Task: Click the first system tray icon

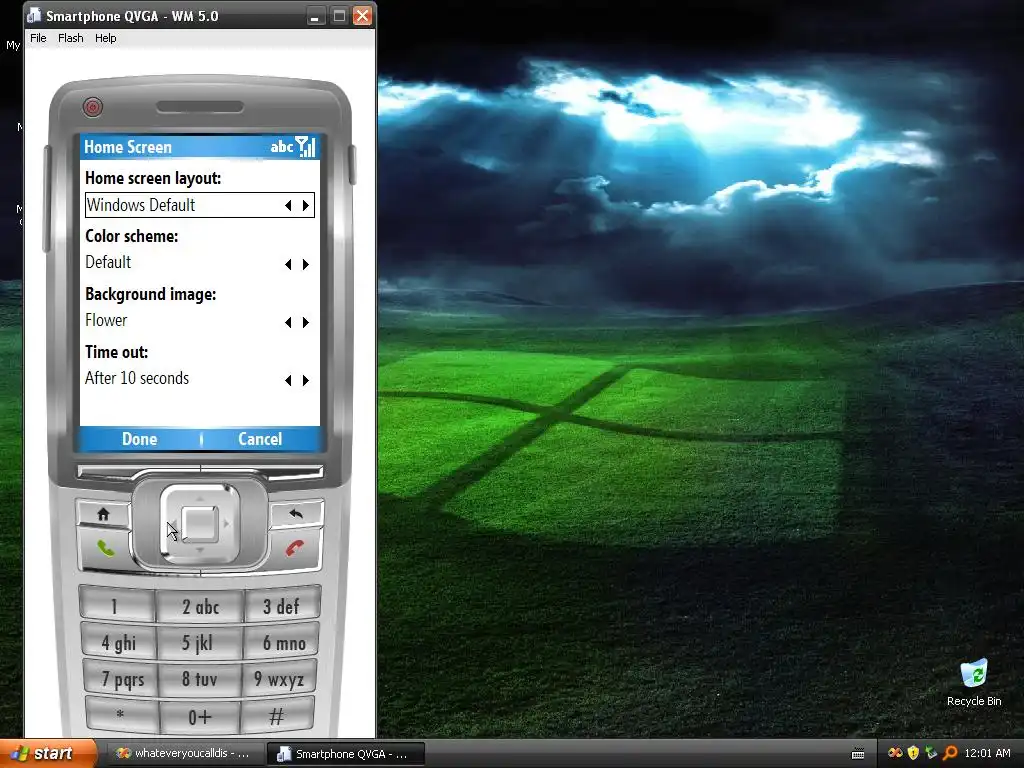Action: [895, 753]
